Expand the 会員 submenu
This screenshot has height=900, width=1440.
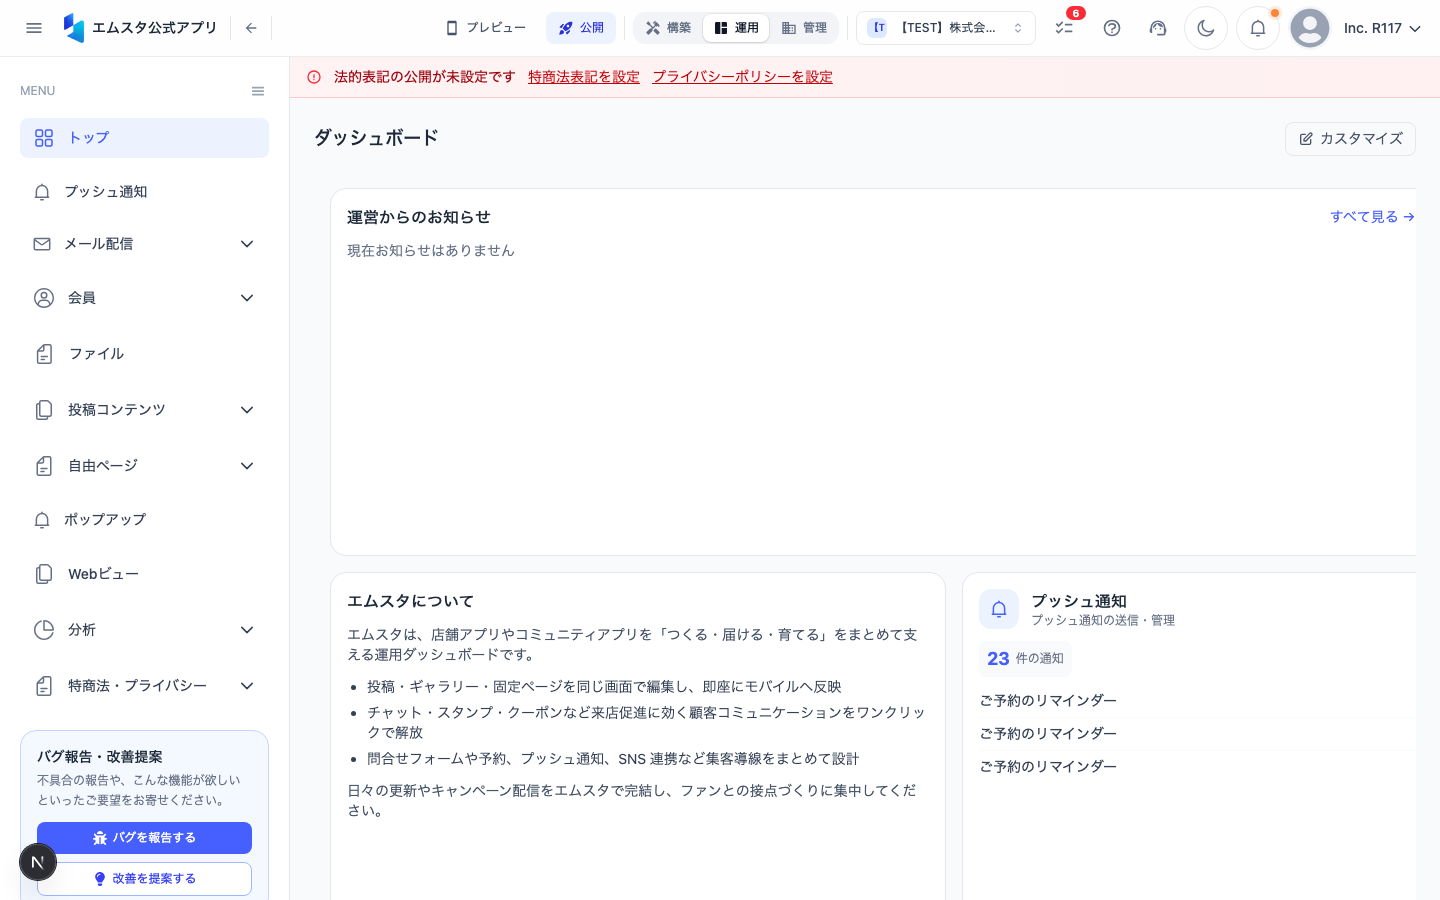[x=144, y=298]
